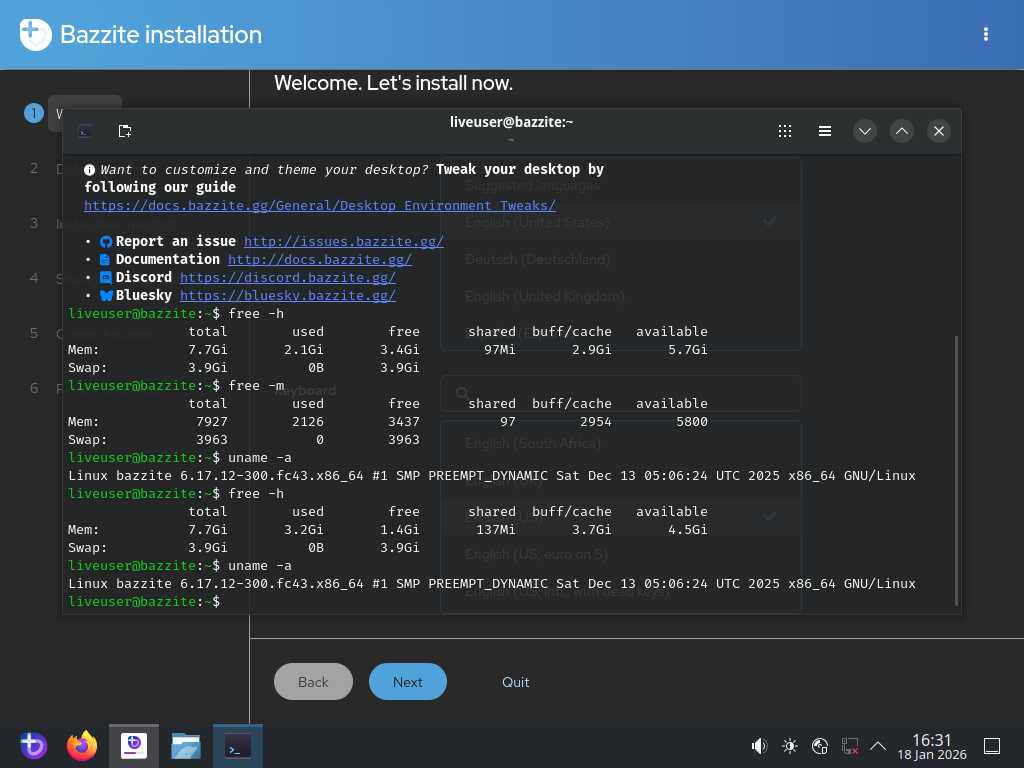The width and height of the screenshot is (1024, 768).
Task: Minimize terminal using down chevron button
Action: (x=865, y=131)
